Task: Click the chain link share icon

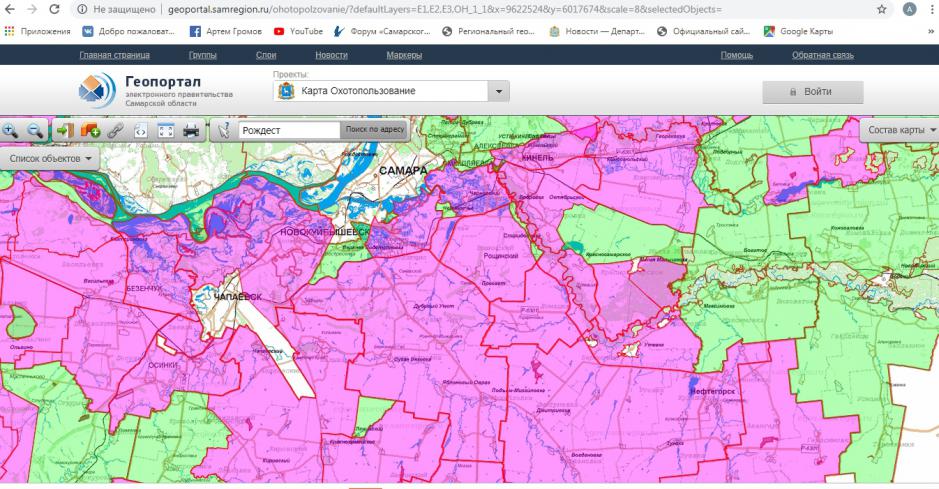Action: point(116,130)
